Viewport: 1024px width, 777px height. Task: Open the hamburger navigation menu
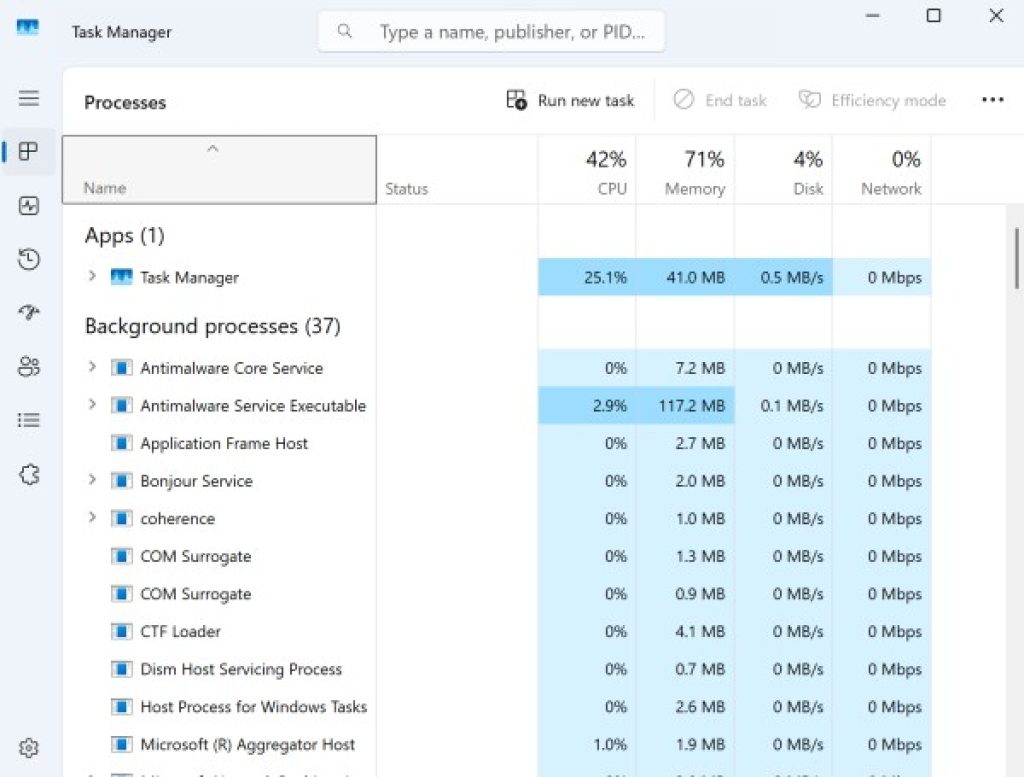pos(29,98)
